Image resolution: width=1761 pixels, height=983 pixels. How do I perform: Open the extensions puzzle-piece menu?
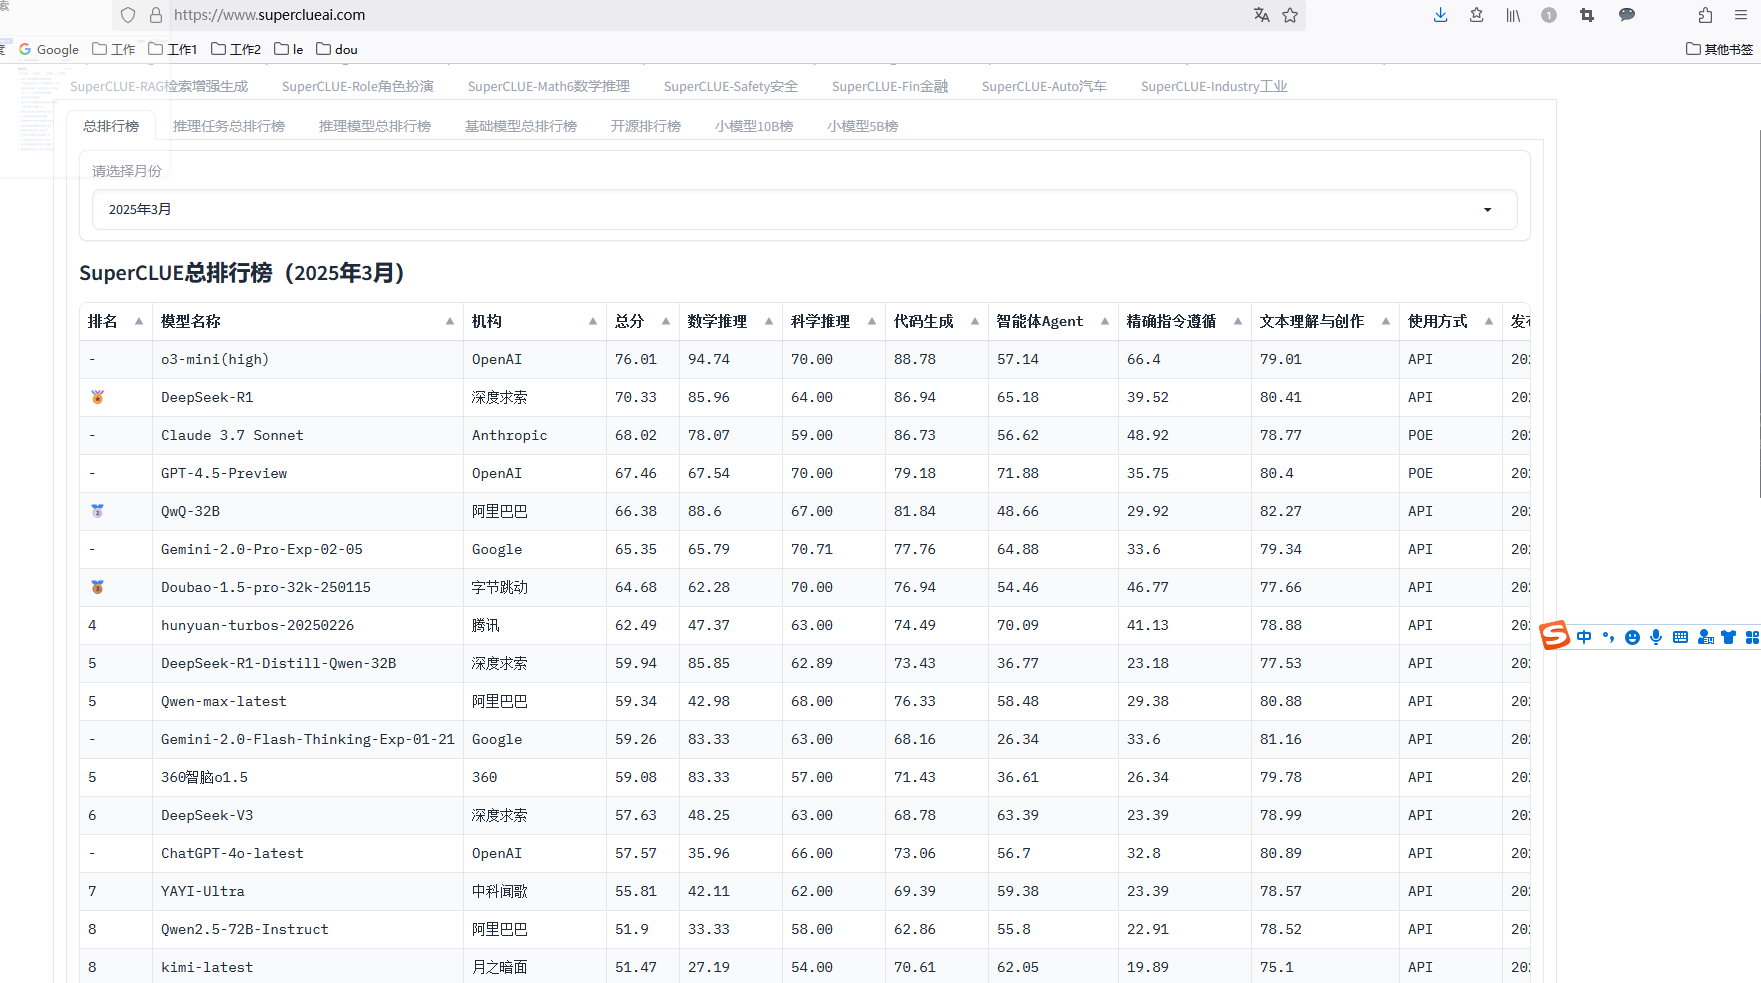1705,15
